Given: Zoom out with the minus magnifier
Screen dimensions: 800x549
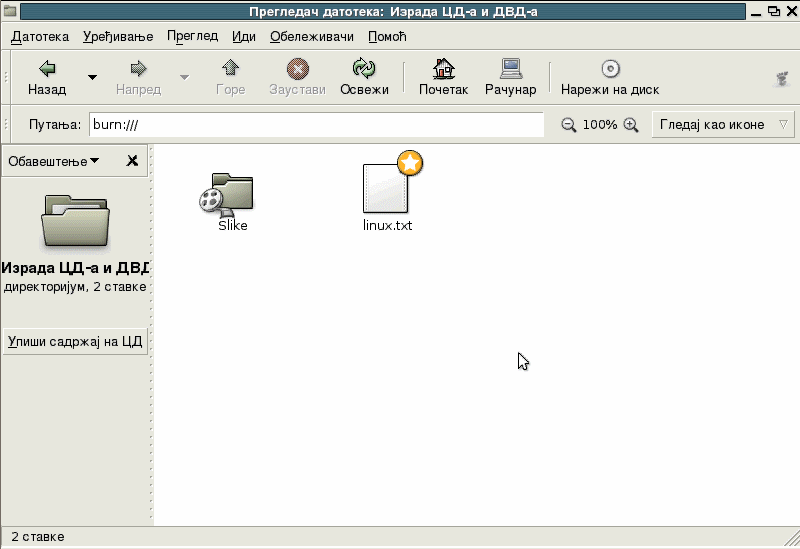Looking at the screenshot, I should click(x=568, y=124).
